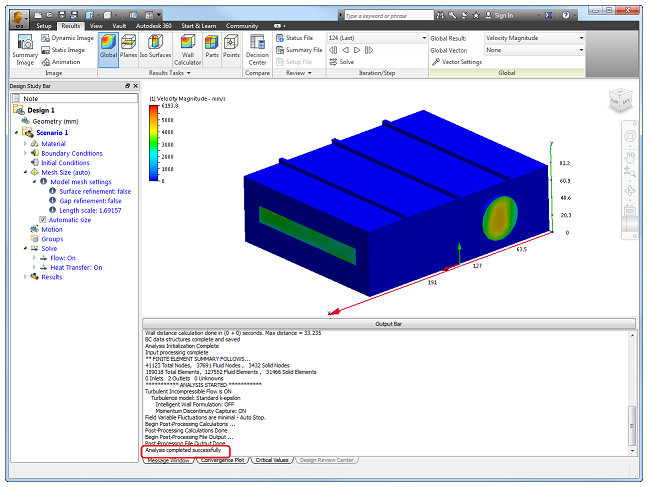
Task: Select Design 1 in the study tree
Action: click(41, 110)
